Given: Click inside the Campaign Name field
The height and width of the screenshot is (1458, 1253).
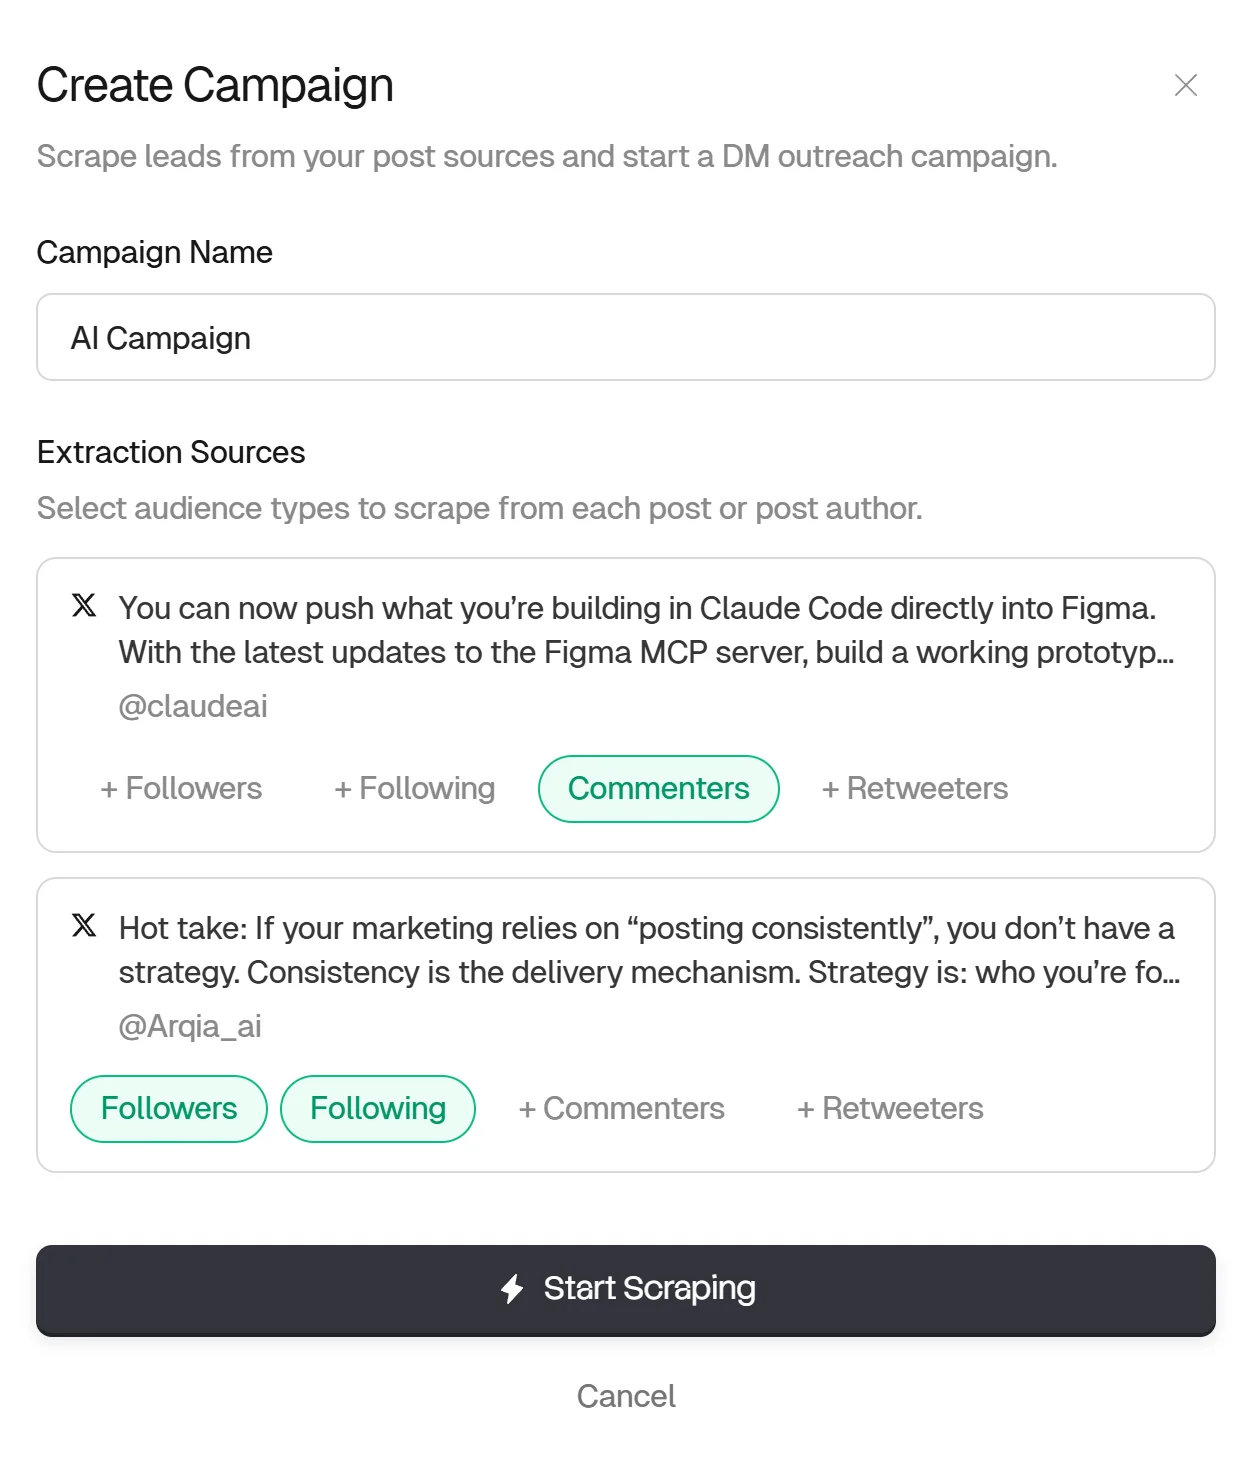Looking at the screenshot, I should [626, 337].
